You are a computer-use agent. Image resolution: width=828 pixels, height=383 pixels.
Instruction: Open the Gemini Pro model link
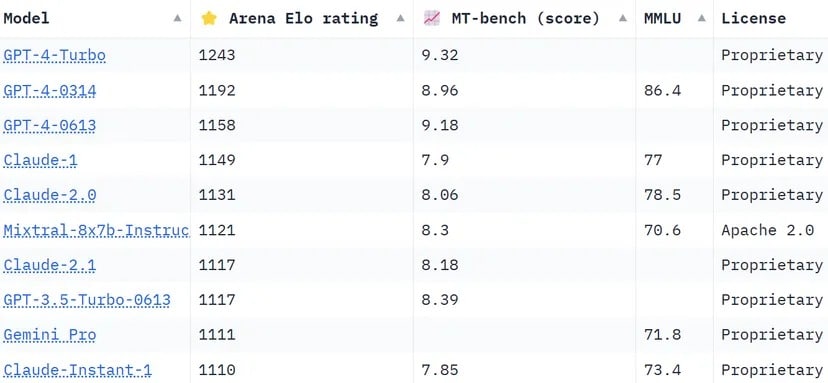[x=50, y=335]
